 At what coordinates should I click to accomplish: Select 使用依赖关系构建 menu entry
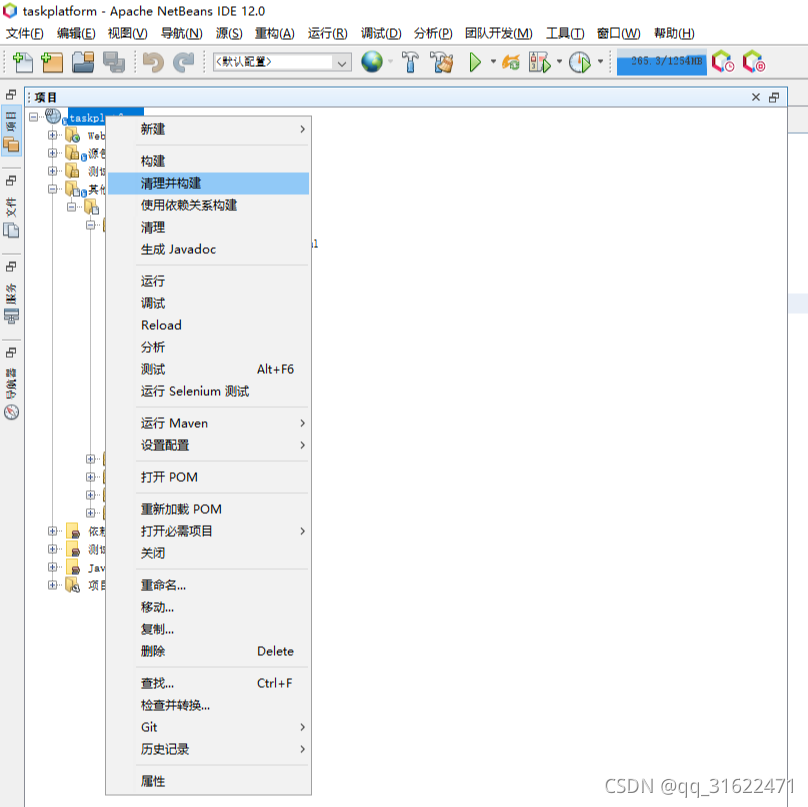208,205
